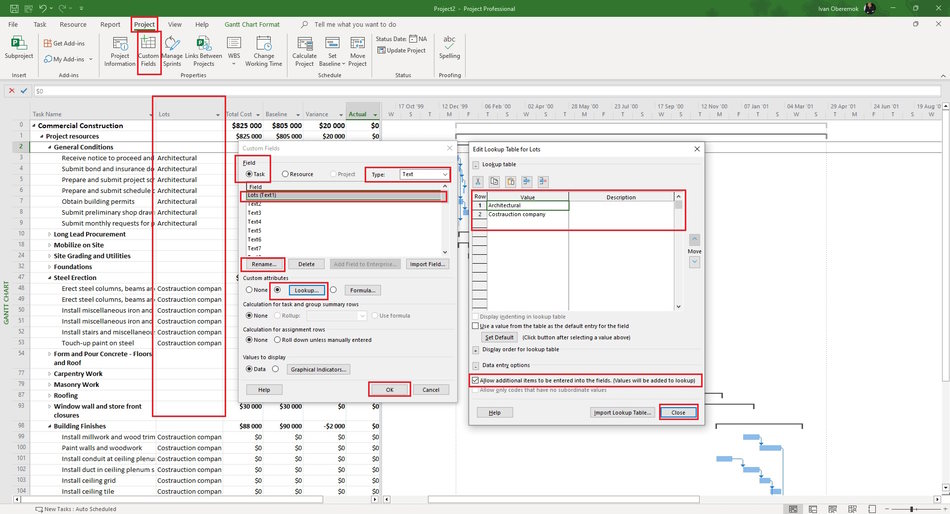Viewport: 950px width, 514px height.
Task: Expand Display order for lookup table
Action: pyautogui.click(x=476, y=350)
